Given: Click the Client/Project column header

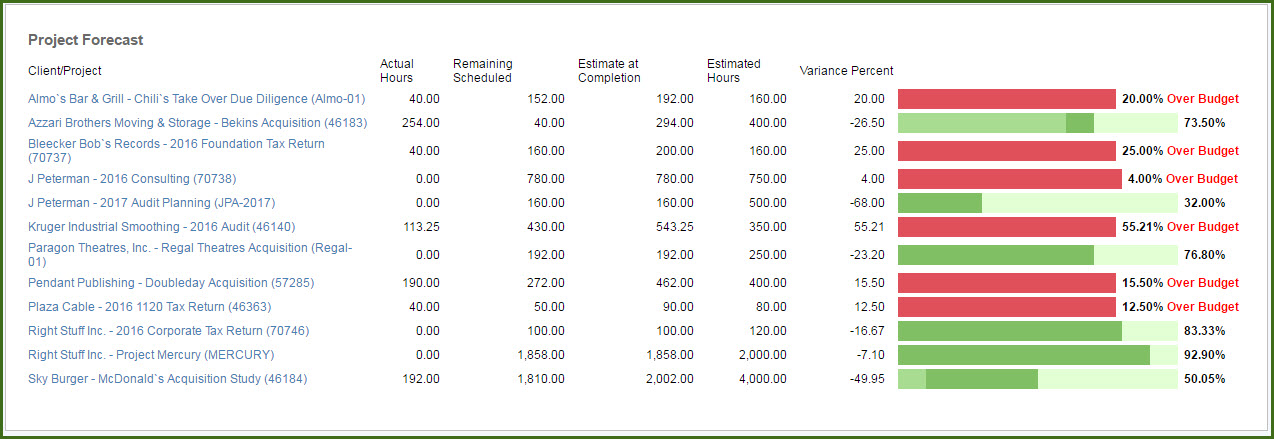Looking at the screenshot, I should (x=65, y=71).
